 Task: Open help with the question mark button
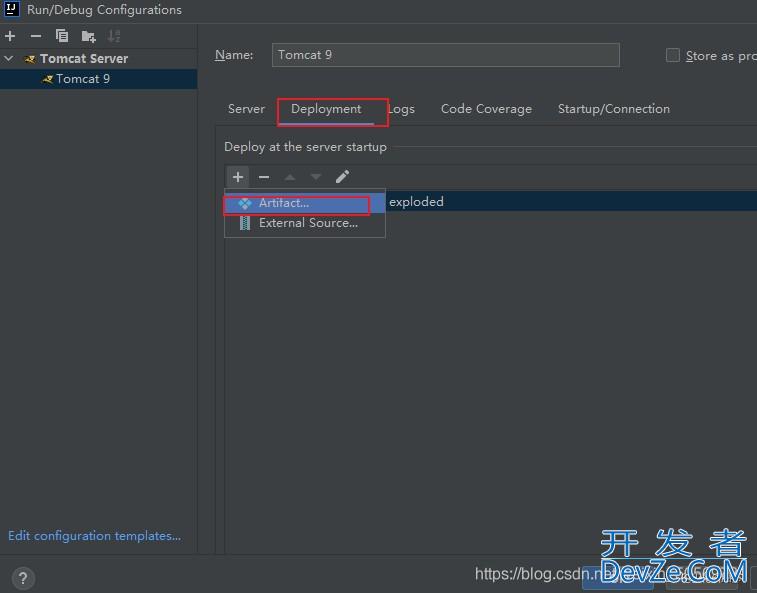23,578
